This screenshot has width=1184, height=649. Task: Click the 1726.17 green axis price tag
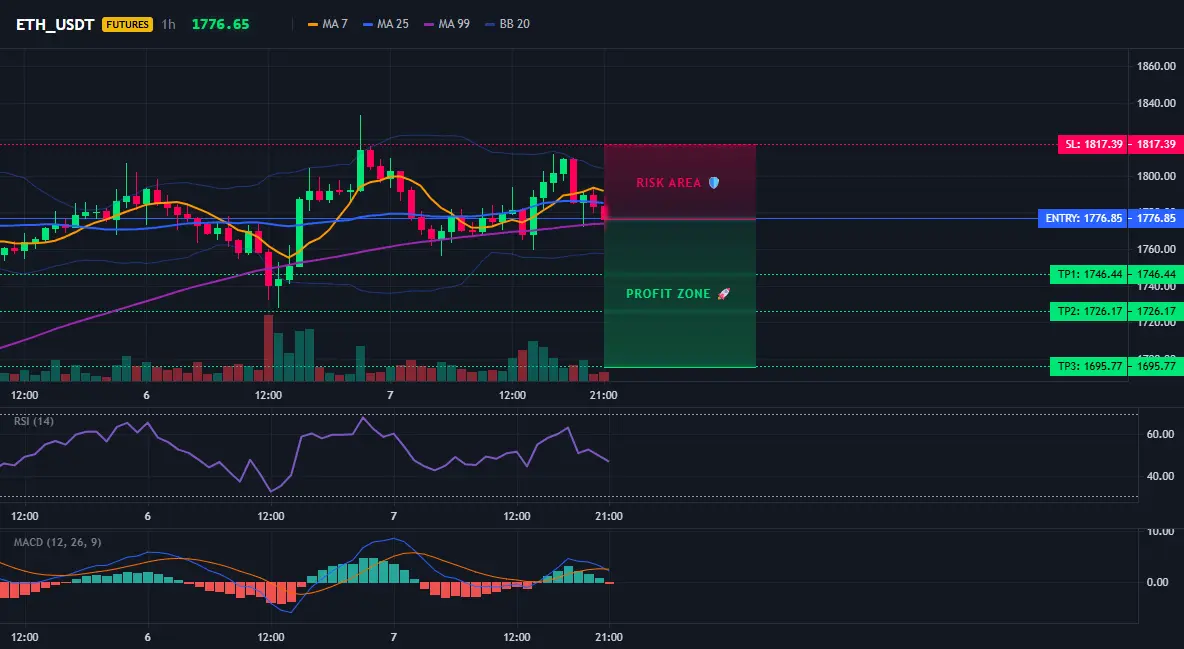(x=1155, y=311)
